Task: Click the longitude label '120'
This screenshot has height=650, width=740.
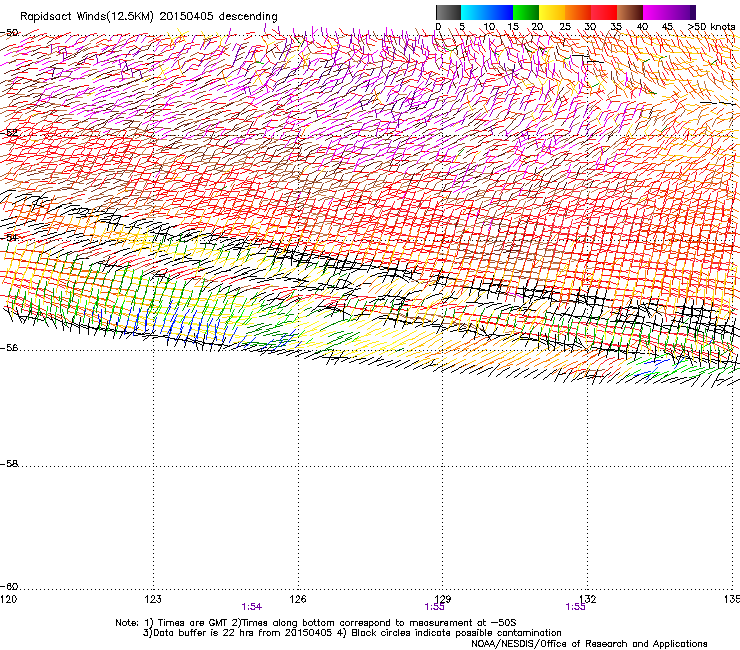Action: coord(8,599)
